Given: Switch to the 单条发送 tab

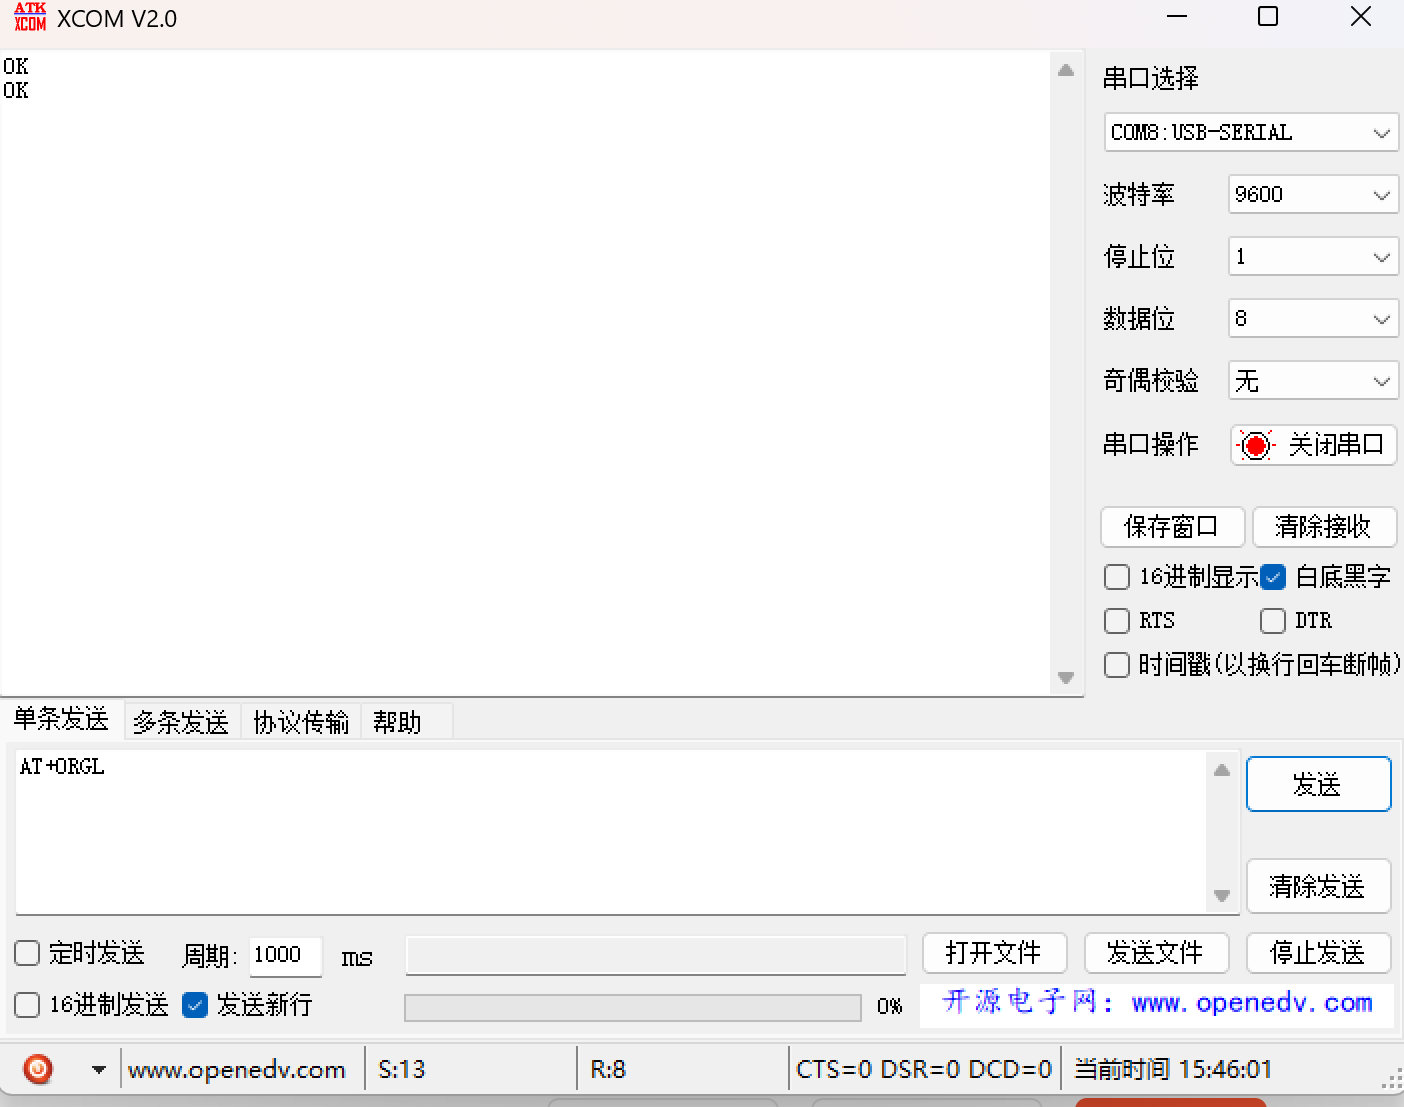Looking at the screenshot, I should (61, 719).
